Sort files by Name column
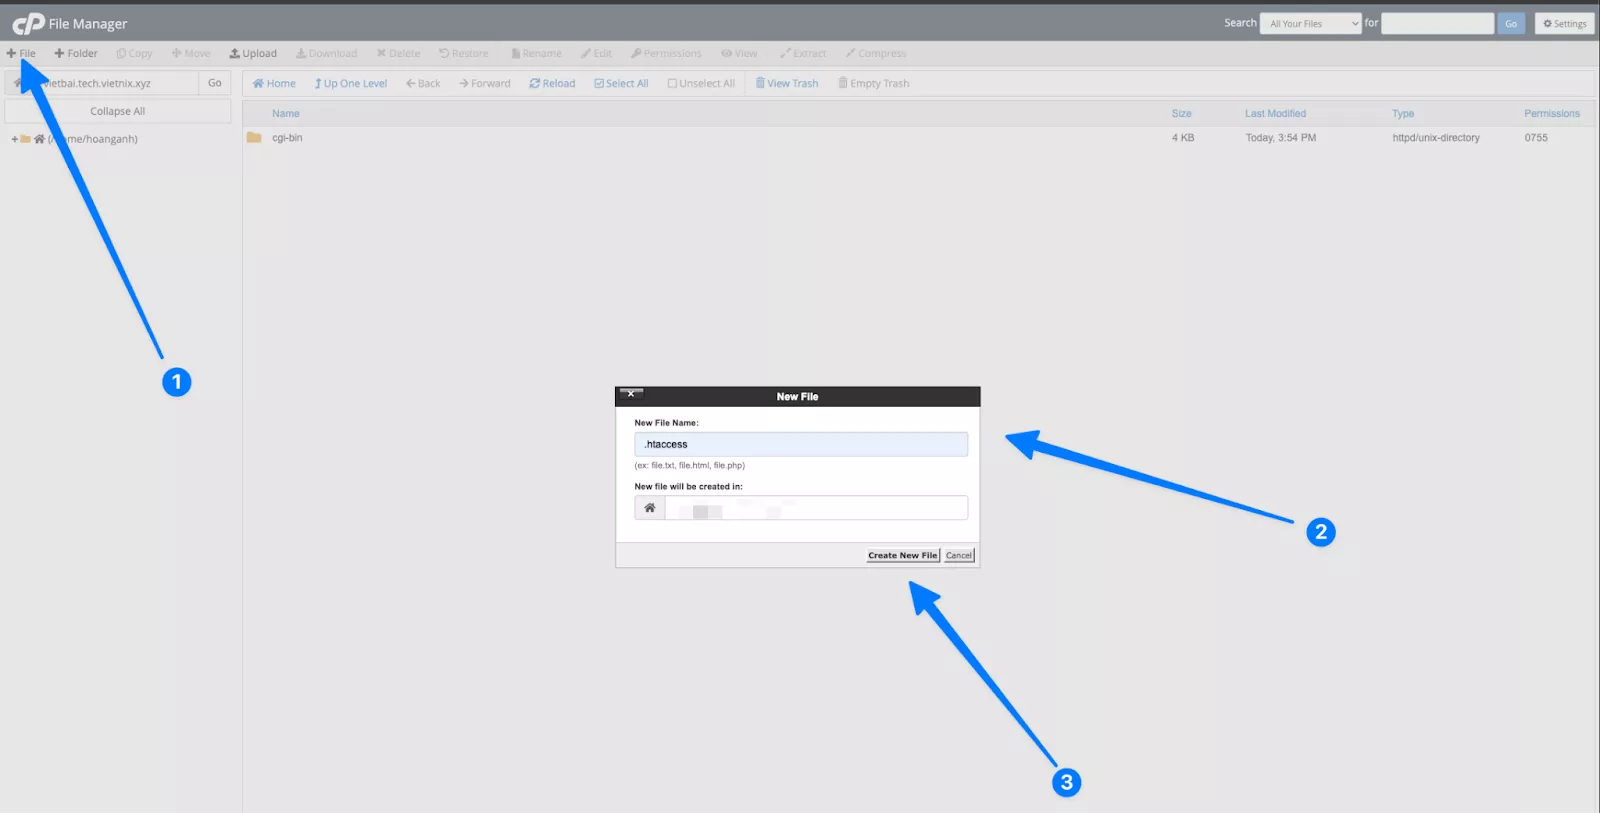The width and height of the screenshot is (1600, 813). pyautogui.click(x=286, y=114)
